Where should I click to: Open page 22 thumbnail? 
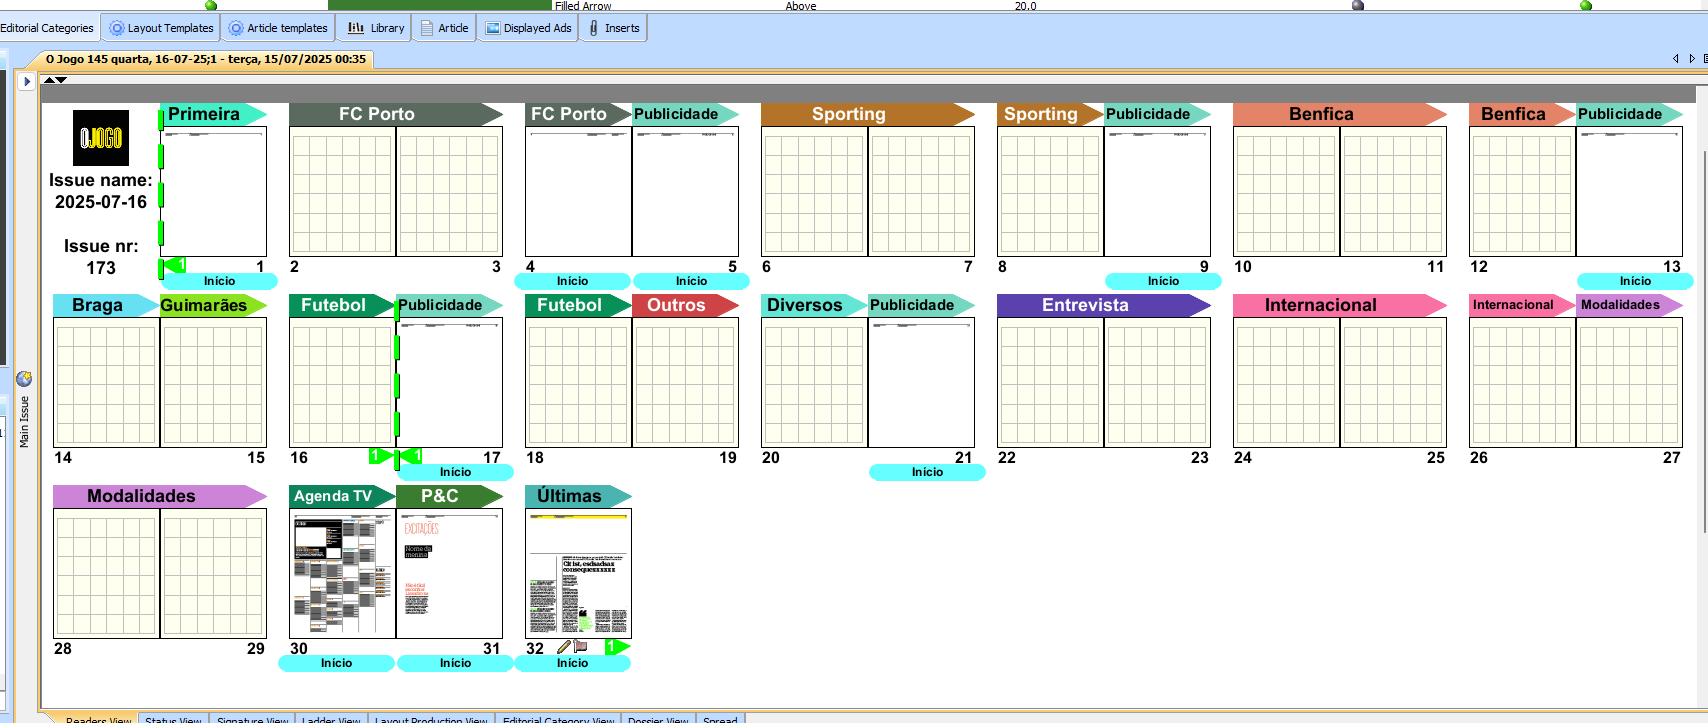click(1050, 383)
